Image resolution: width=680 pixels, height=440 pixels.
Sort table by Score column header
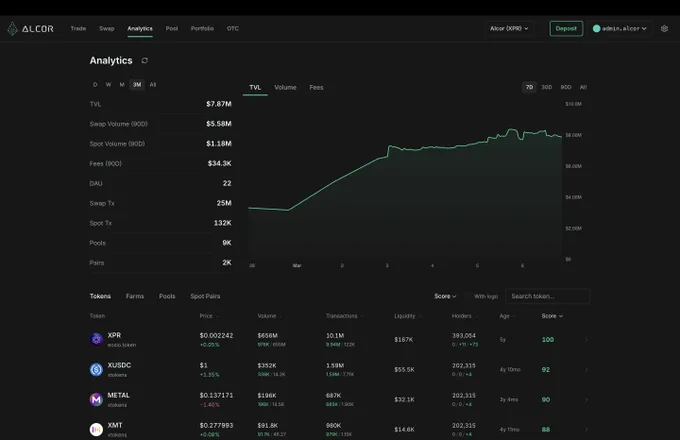click(552, 316)
